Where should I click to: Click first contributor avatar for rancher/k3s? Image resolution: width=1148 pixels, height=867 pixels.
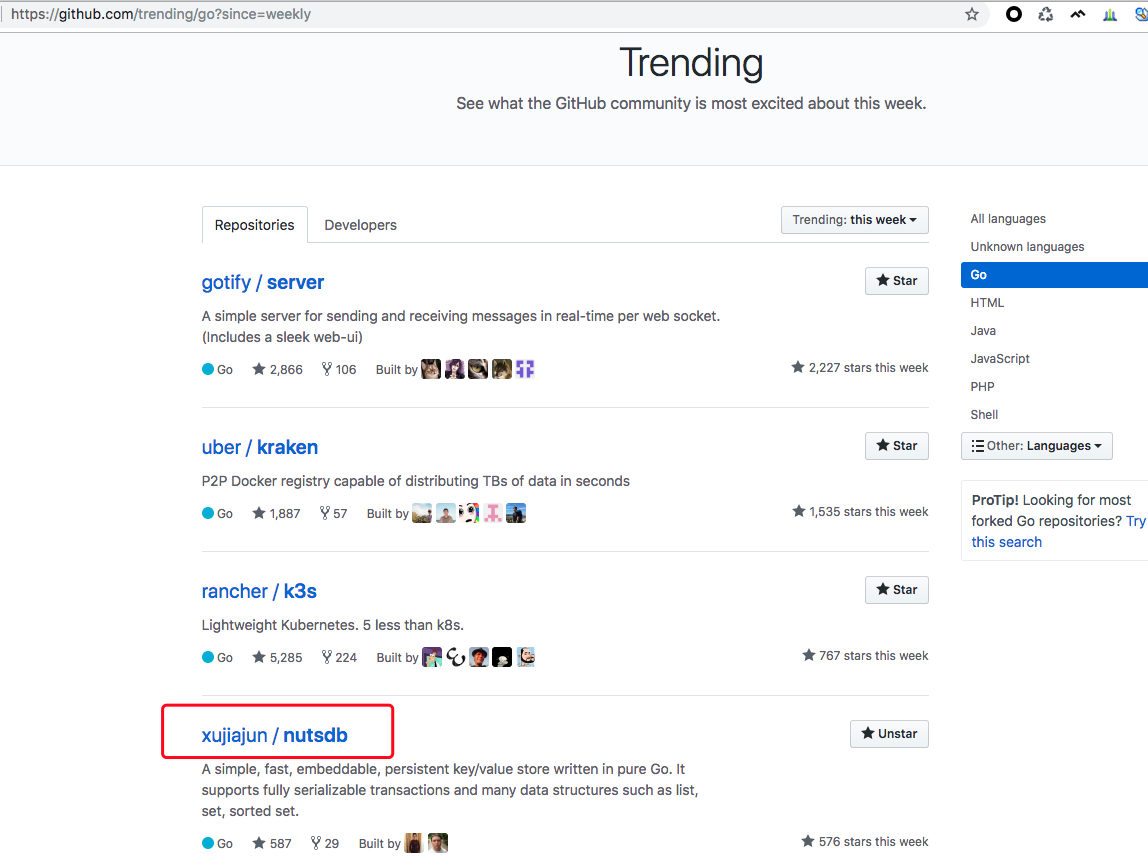(x=432, y=658)
